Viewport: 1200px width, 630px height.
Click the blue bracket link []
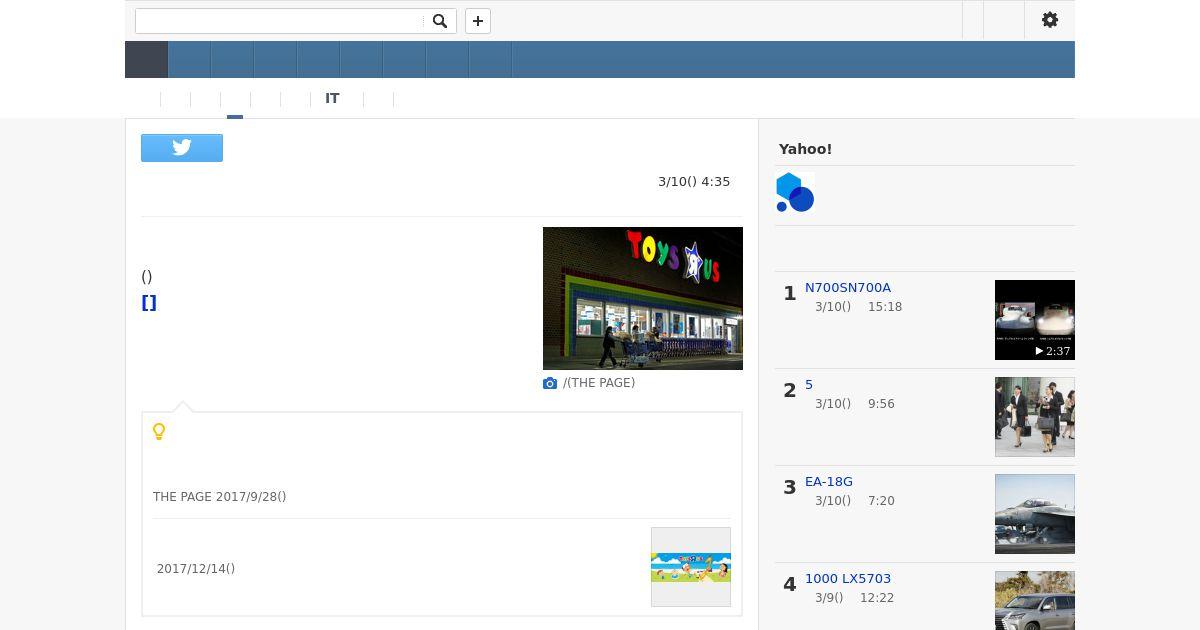point(149,303)
